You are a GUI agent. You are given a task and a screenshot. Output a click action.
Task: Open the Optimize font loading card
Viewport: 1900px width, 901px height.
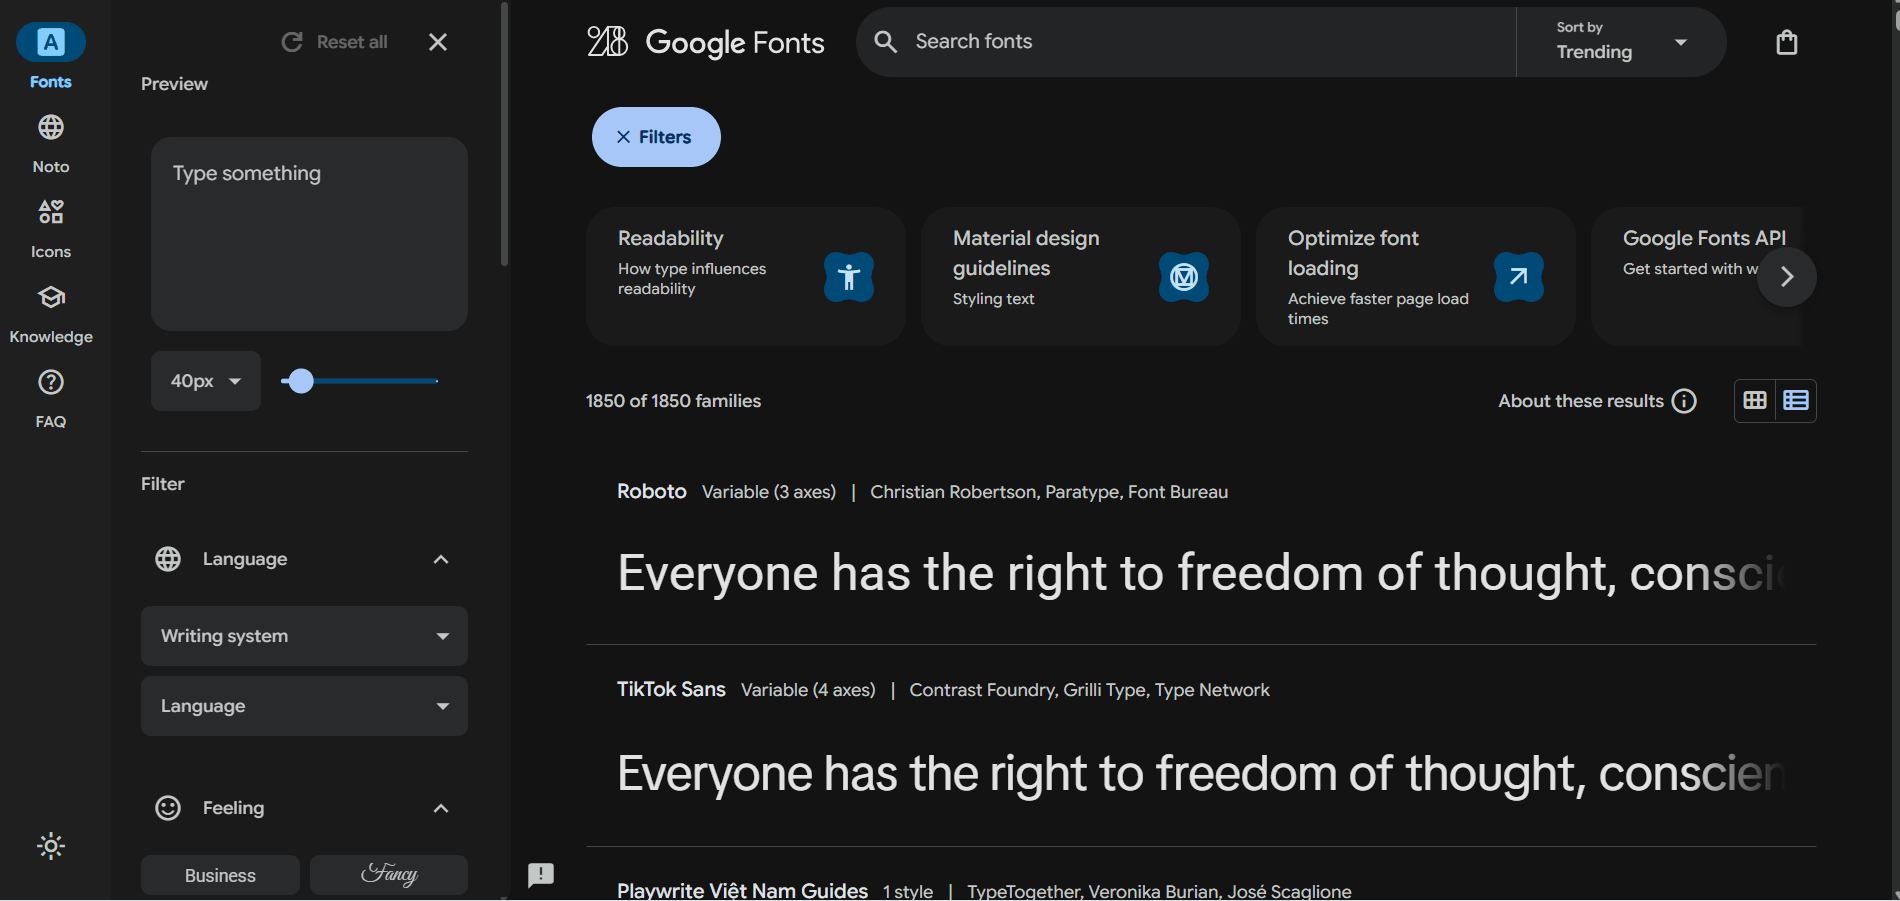pos(1416,277)
